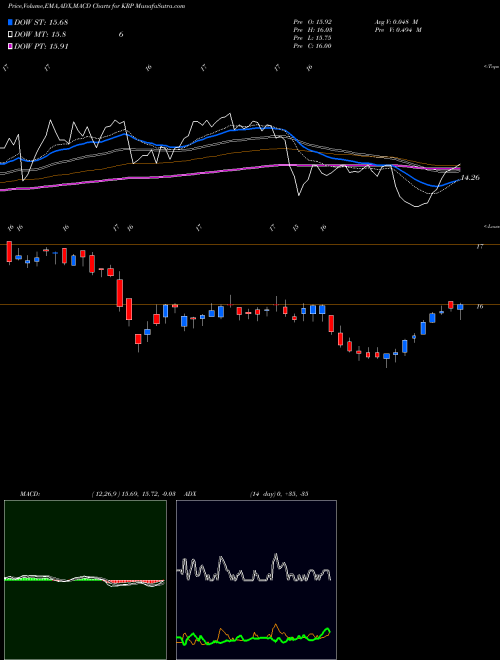Viewport: 500px width, 660px height.
Task: Click the white DOW MT legend swatch
Action: (x=11, y=35)
